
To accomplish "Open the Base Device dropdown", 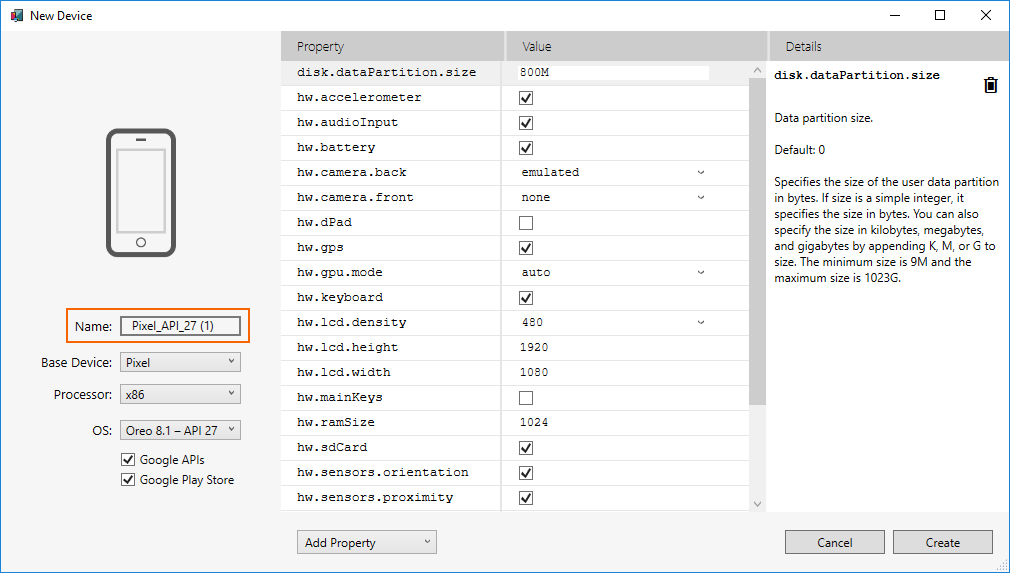I will 180,362.
